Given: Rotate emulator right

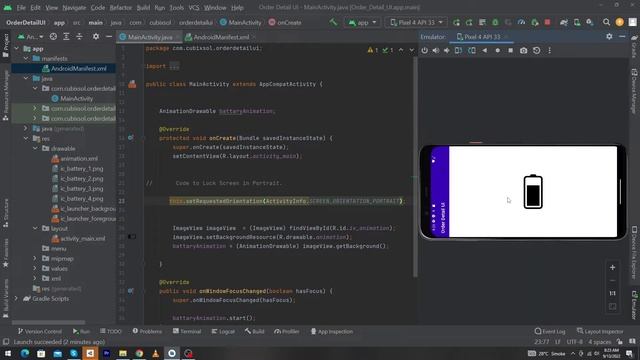Looking at the screenshot, I should pos(472,51).
